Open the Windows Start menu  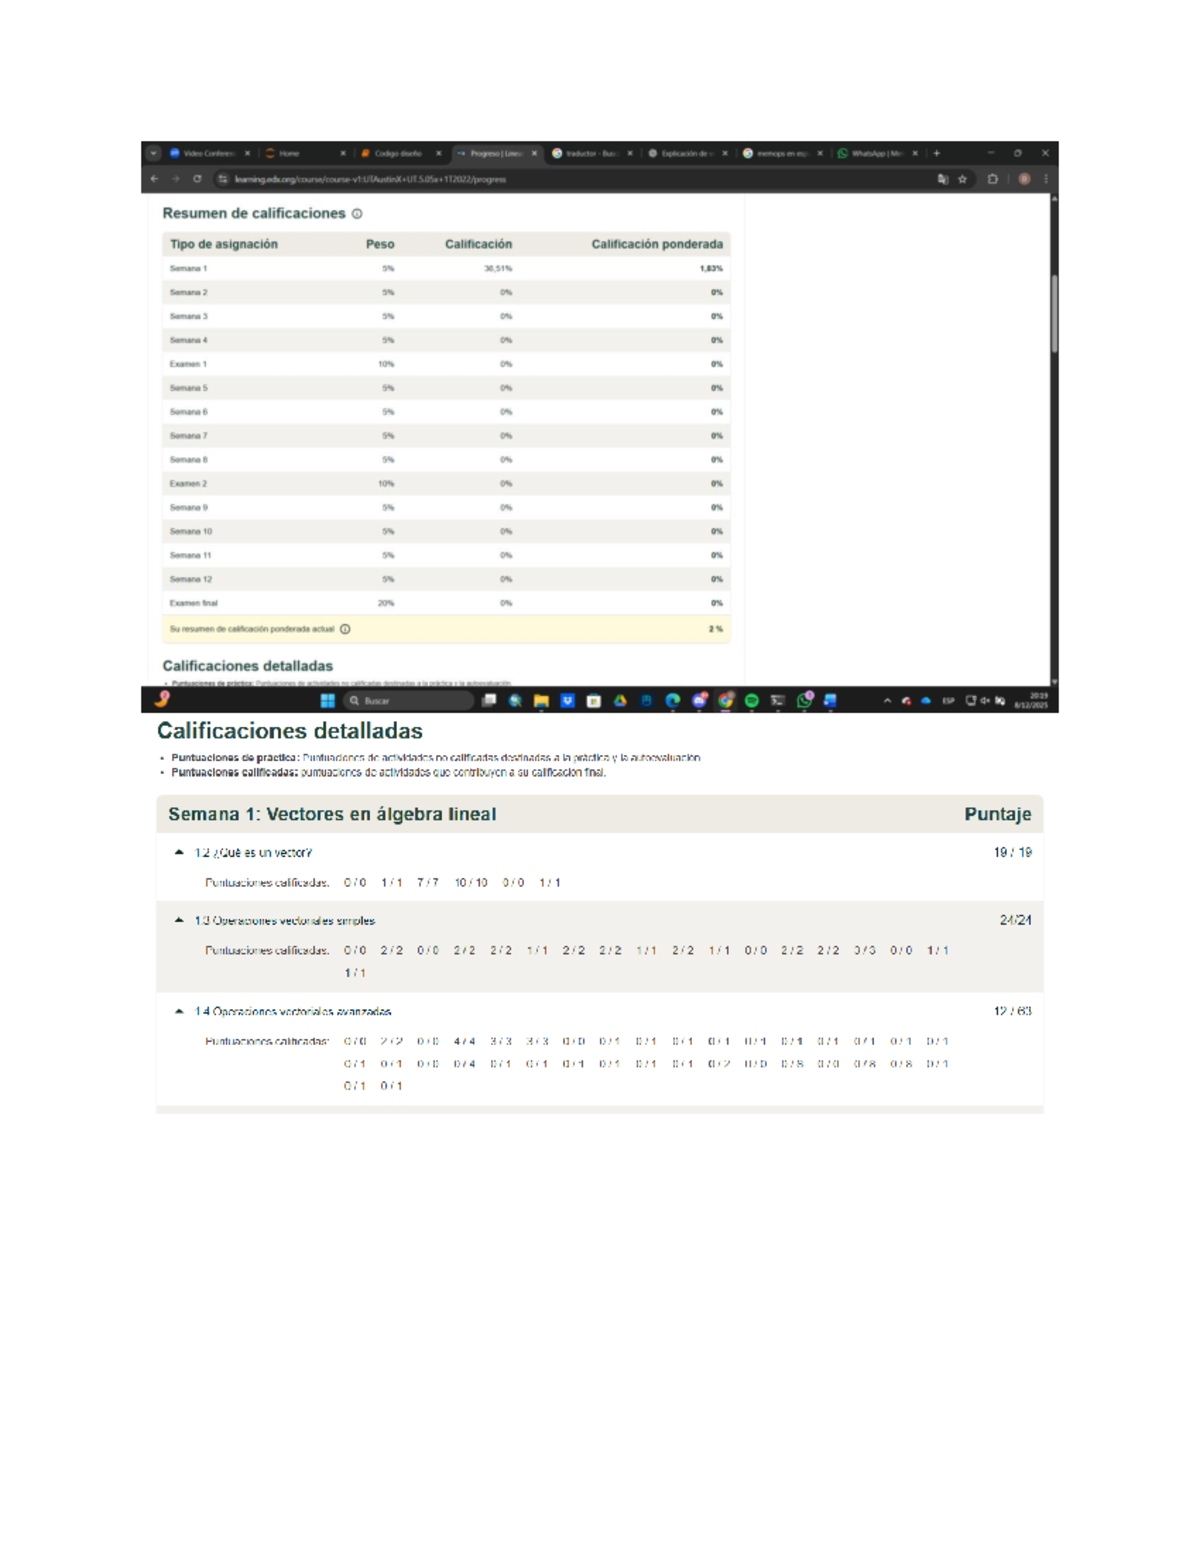point(327,701)
